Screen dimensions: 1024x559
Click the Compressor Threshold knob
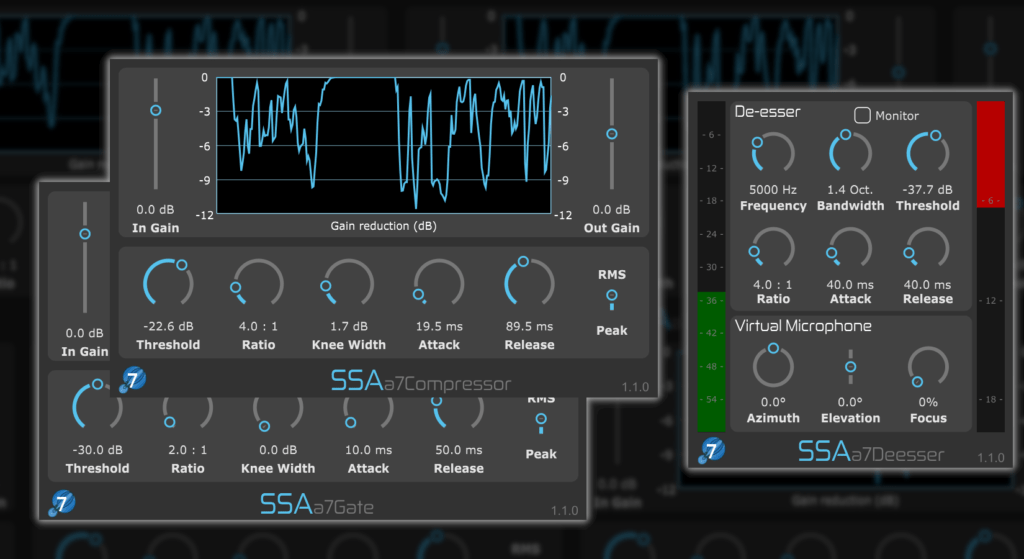(168, 283)
